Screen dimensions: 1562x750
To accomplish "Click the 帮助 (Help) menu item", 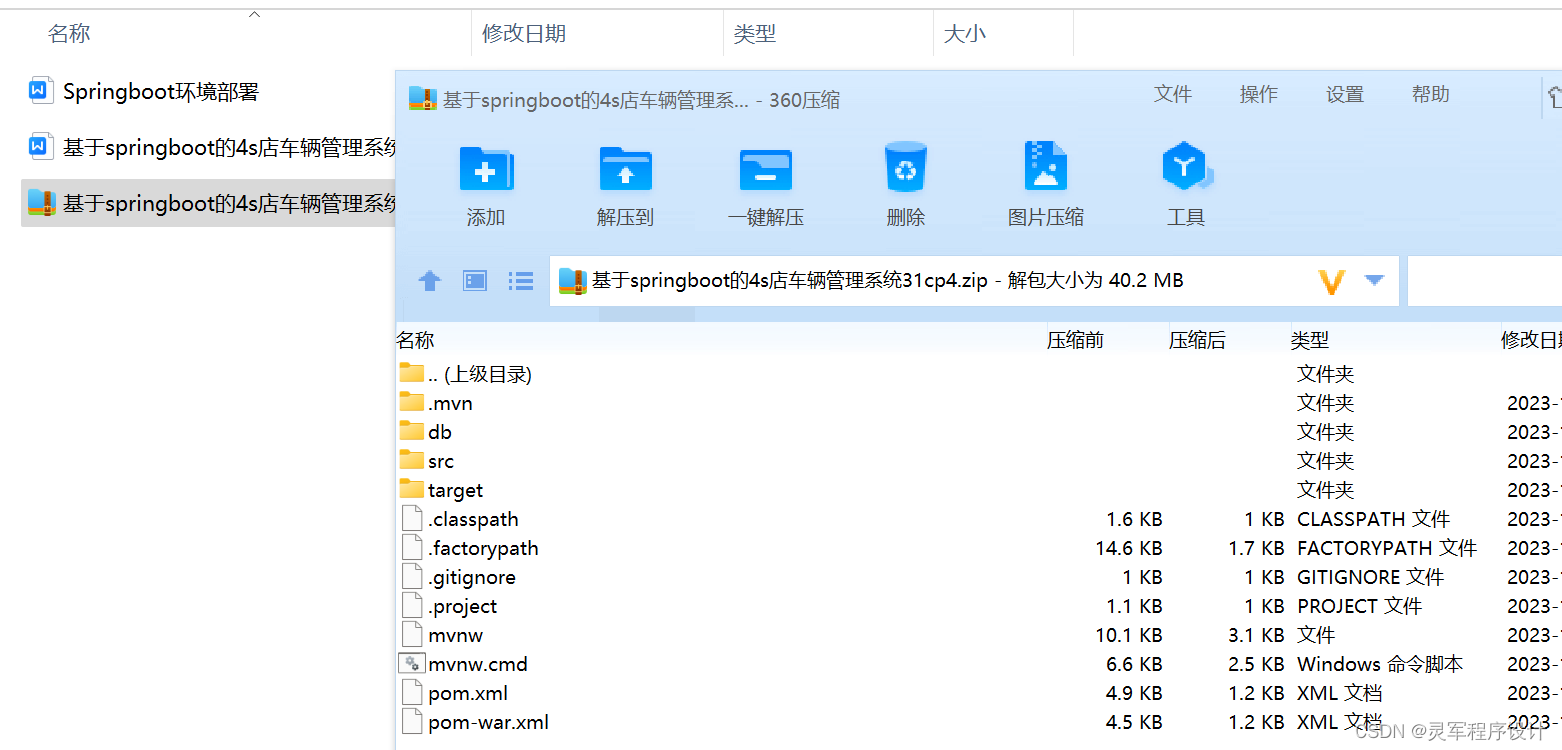I will (x=1430, y=94).
